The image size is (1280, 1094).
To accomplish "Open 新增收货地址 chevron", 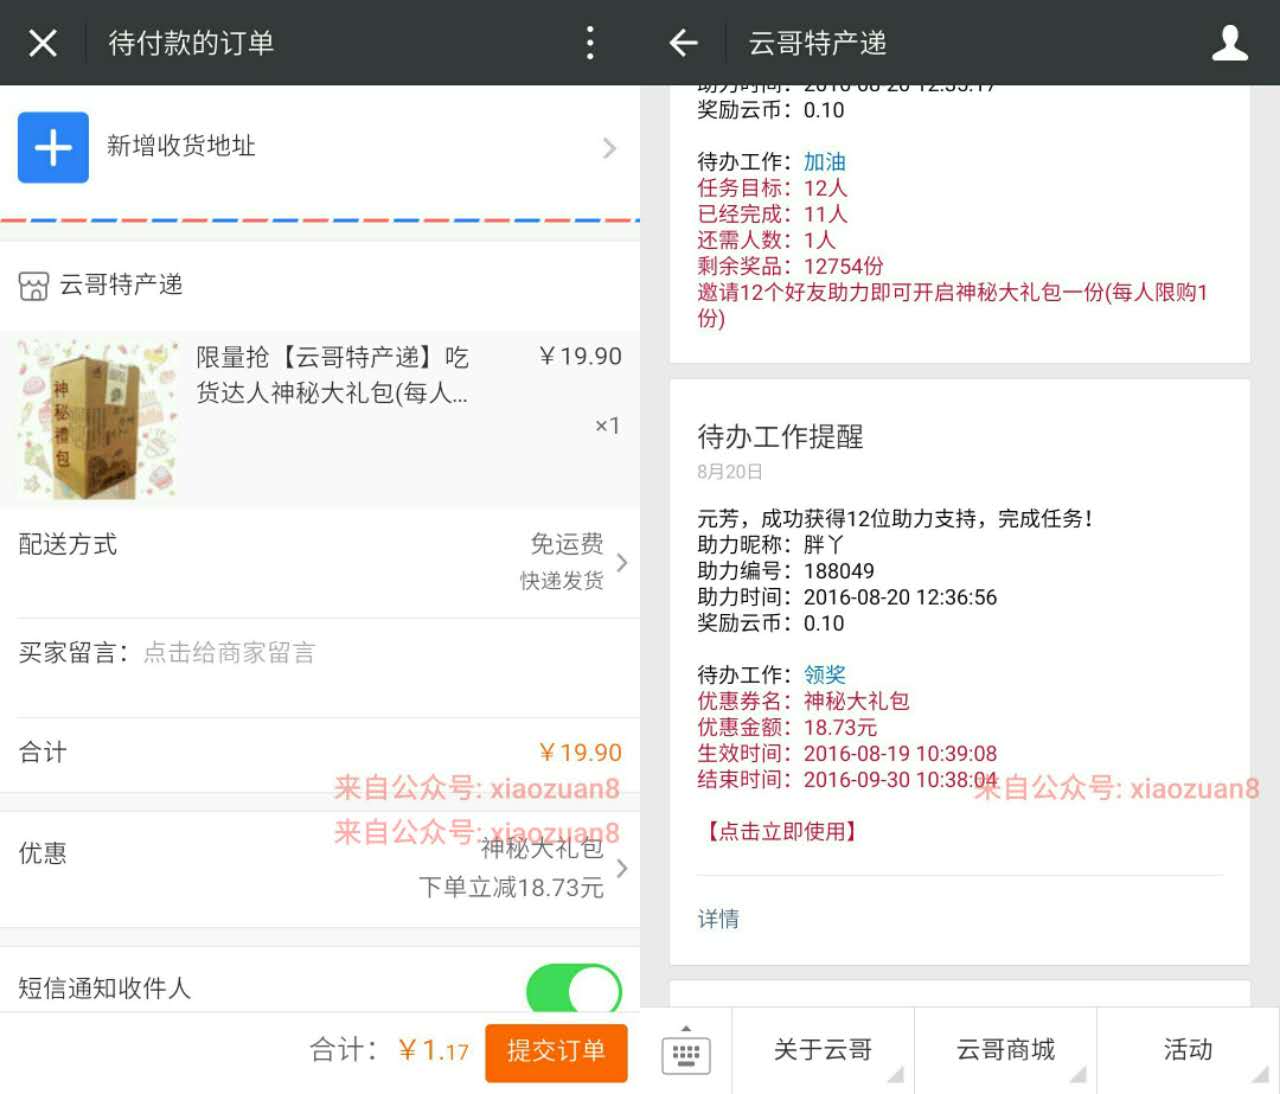I will pyautogui.click(x=609, y=149).
